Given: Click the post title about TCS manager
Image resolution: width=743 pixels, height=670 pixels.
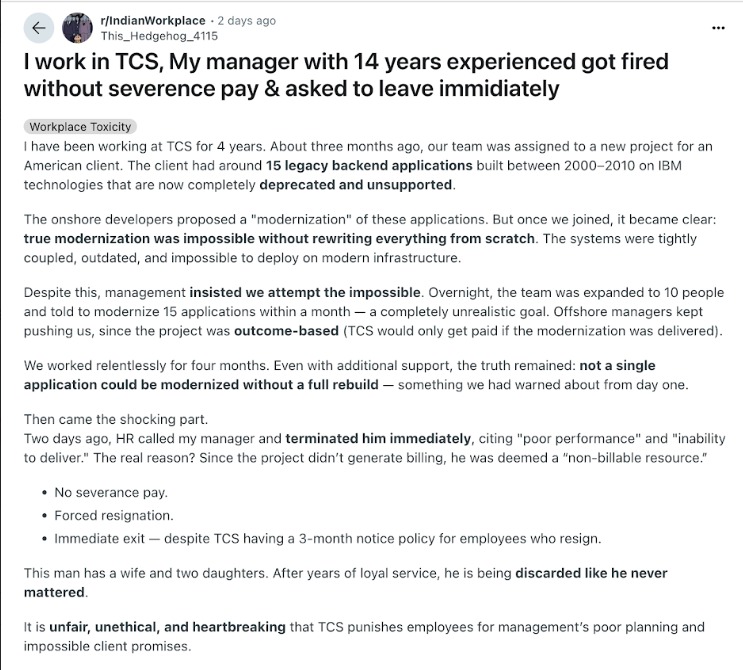Looking at the screenshot, I should [x=345, y=75].
